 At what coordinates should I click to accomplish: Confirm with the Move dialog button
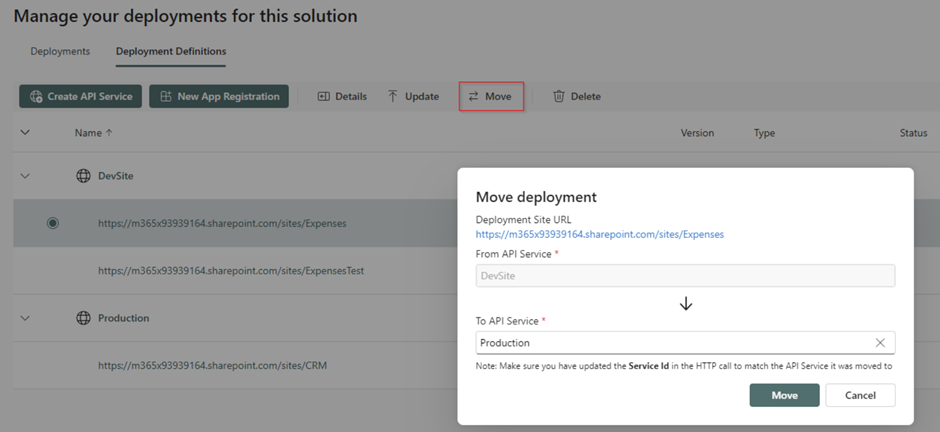784,395
